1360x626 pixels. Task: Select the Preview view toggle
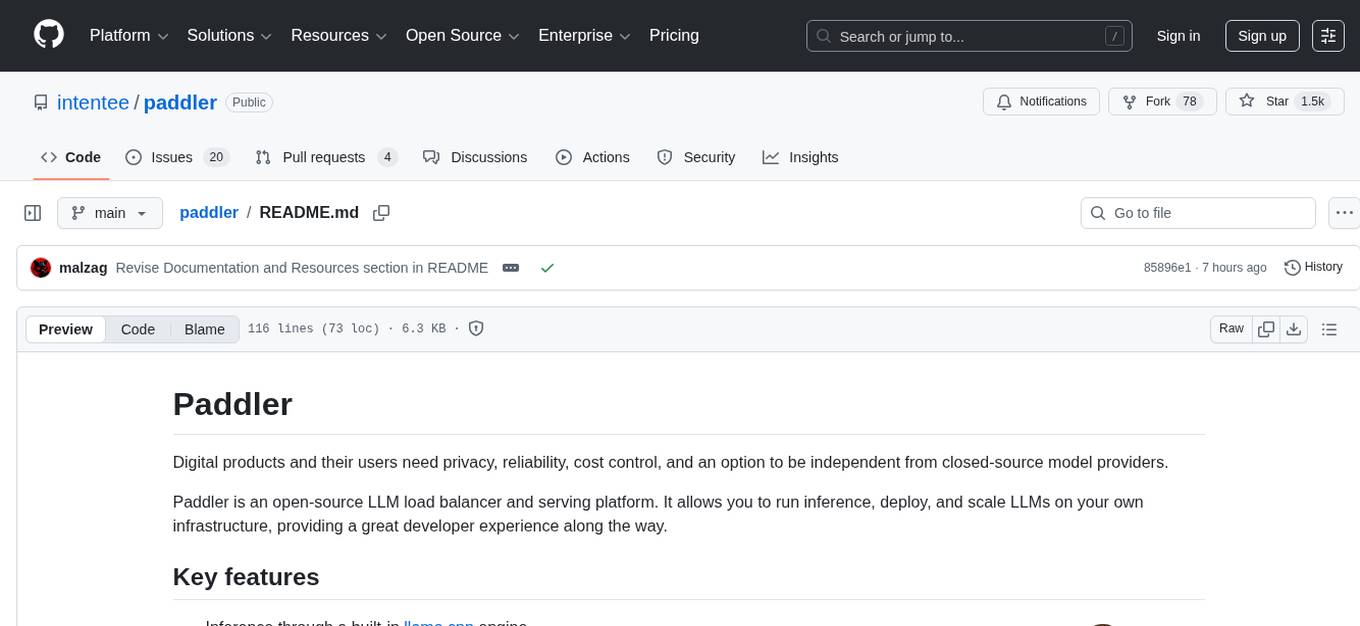point(66,329)
